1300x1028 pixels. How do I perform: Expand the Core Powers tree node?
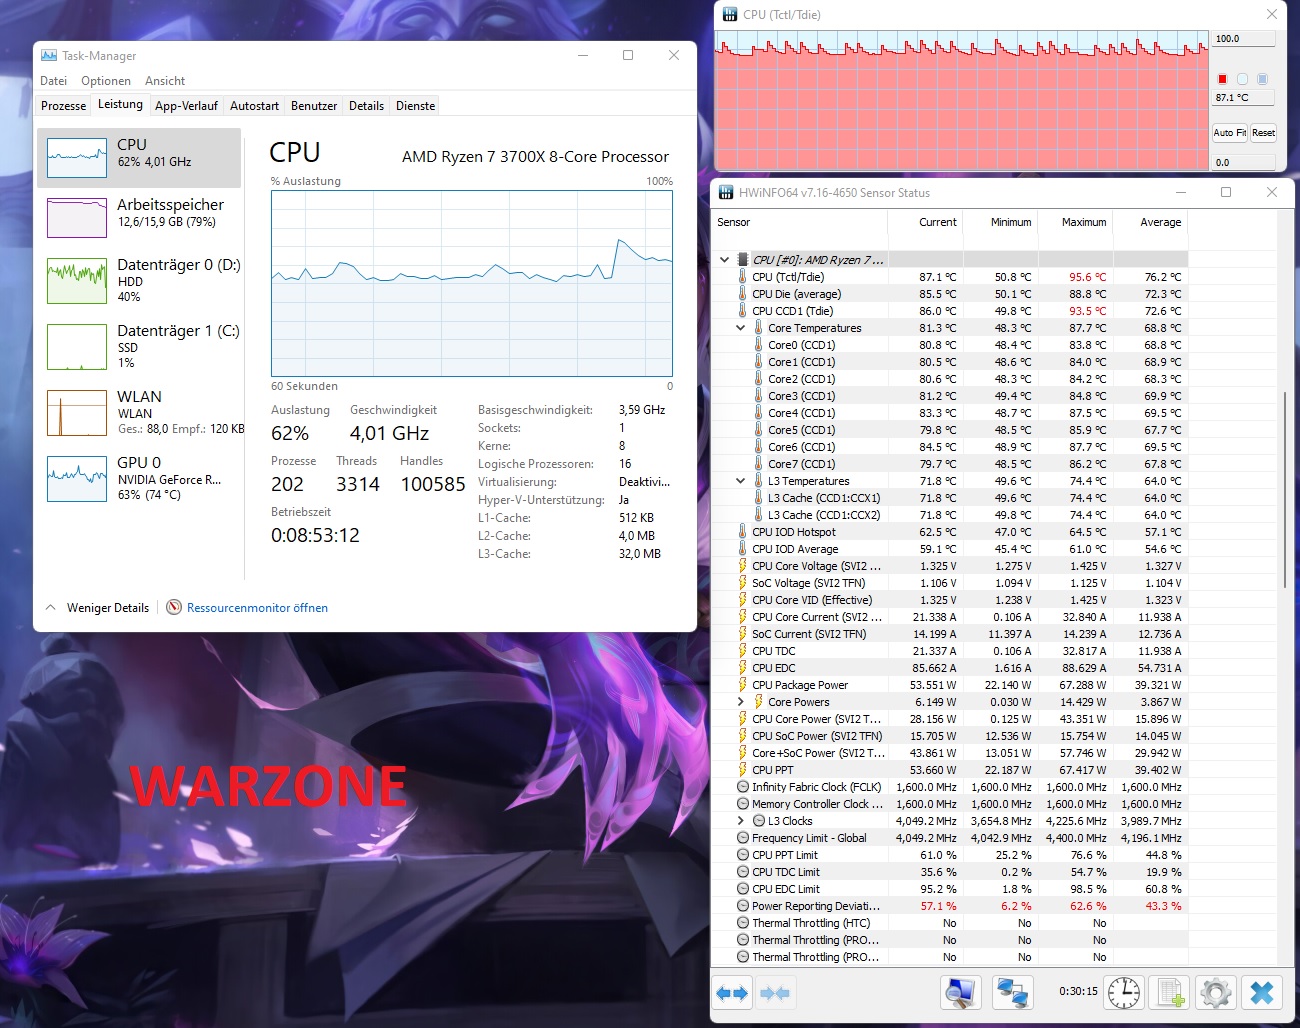pyautogui.click(x=741, y=702)
